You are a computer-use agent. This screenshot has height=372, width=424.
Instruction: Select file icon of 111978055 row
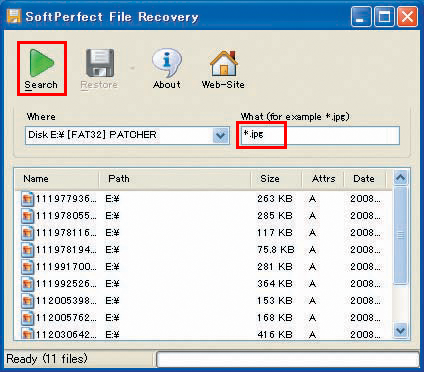point(27,216)
